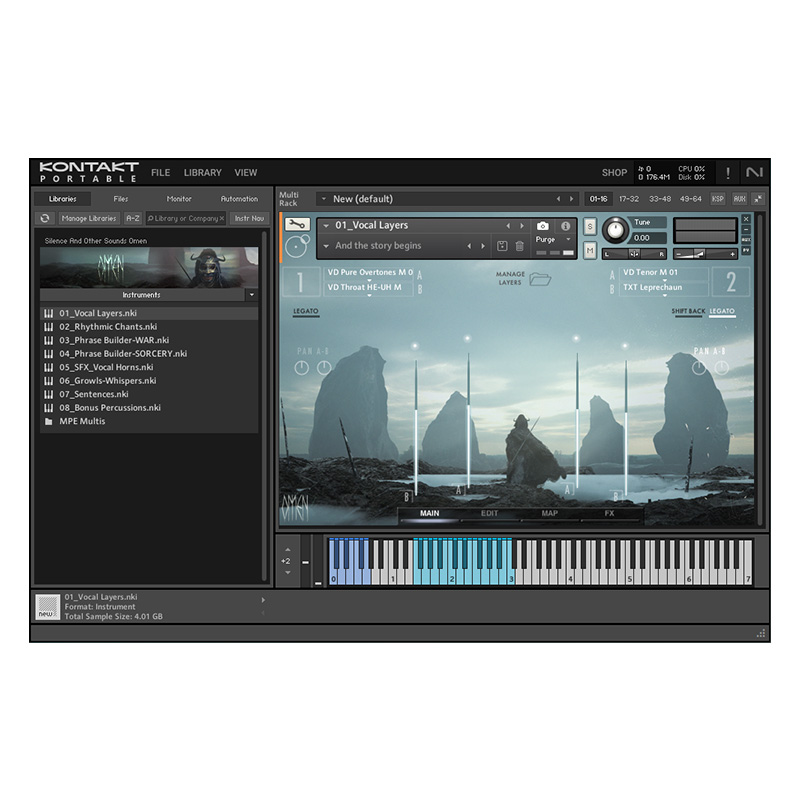
Task: Switch to the Files browser tab
Action: click(x=120, y=199)
